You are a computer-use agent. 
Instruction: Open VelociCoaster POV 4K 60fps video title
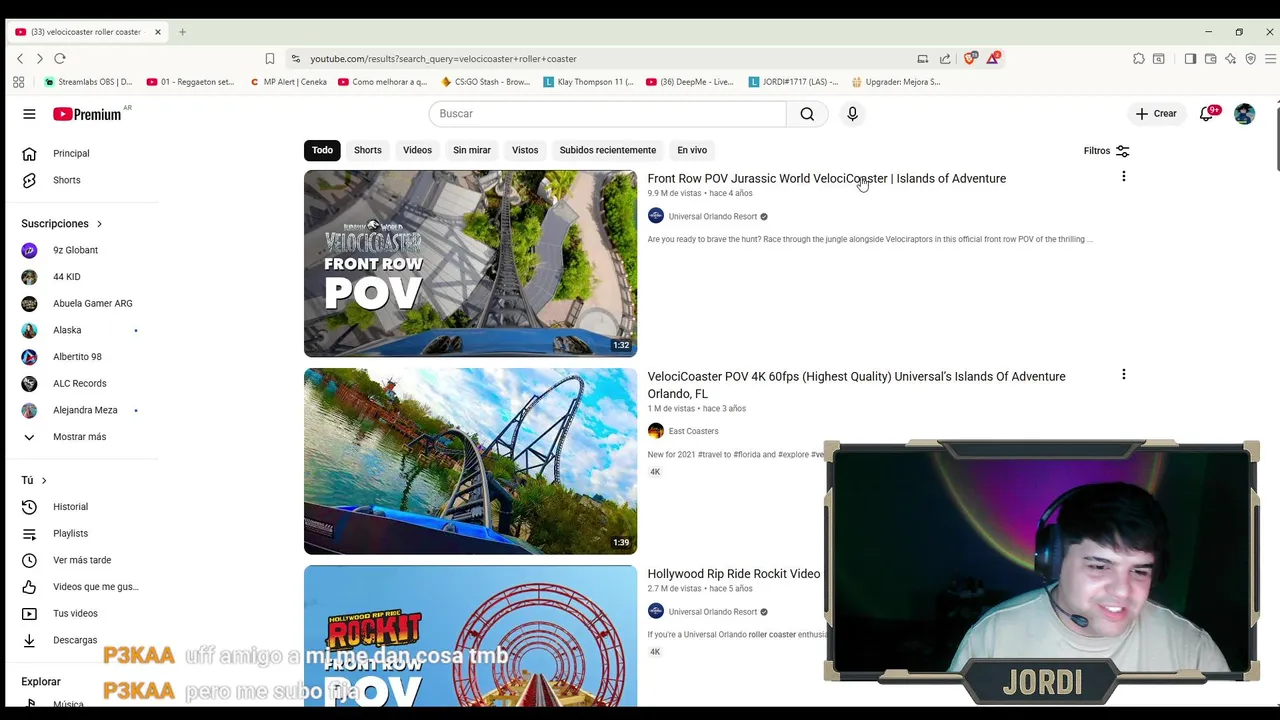tap(856, 385)
